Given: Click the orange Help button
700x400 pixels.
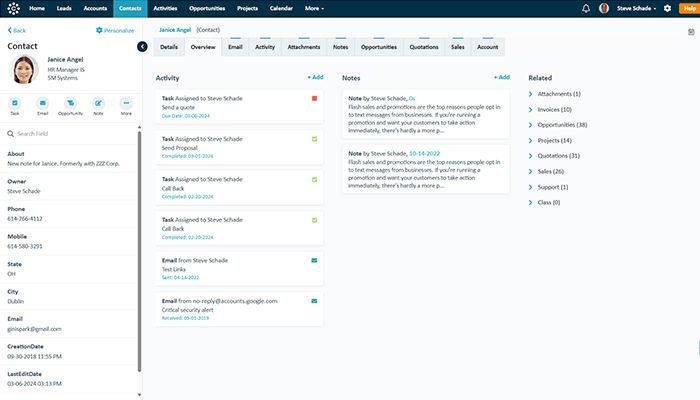Looking at the screenshot, I should click(x=689, y=8).
